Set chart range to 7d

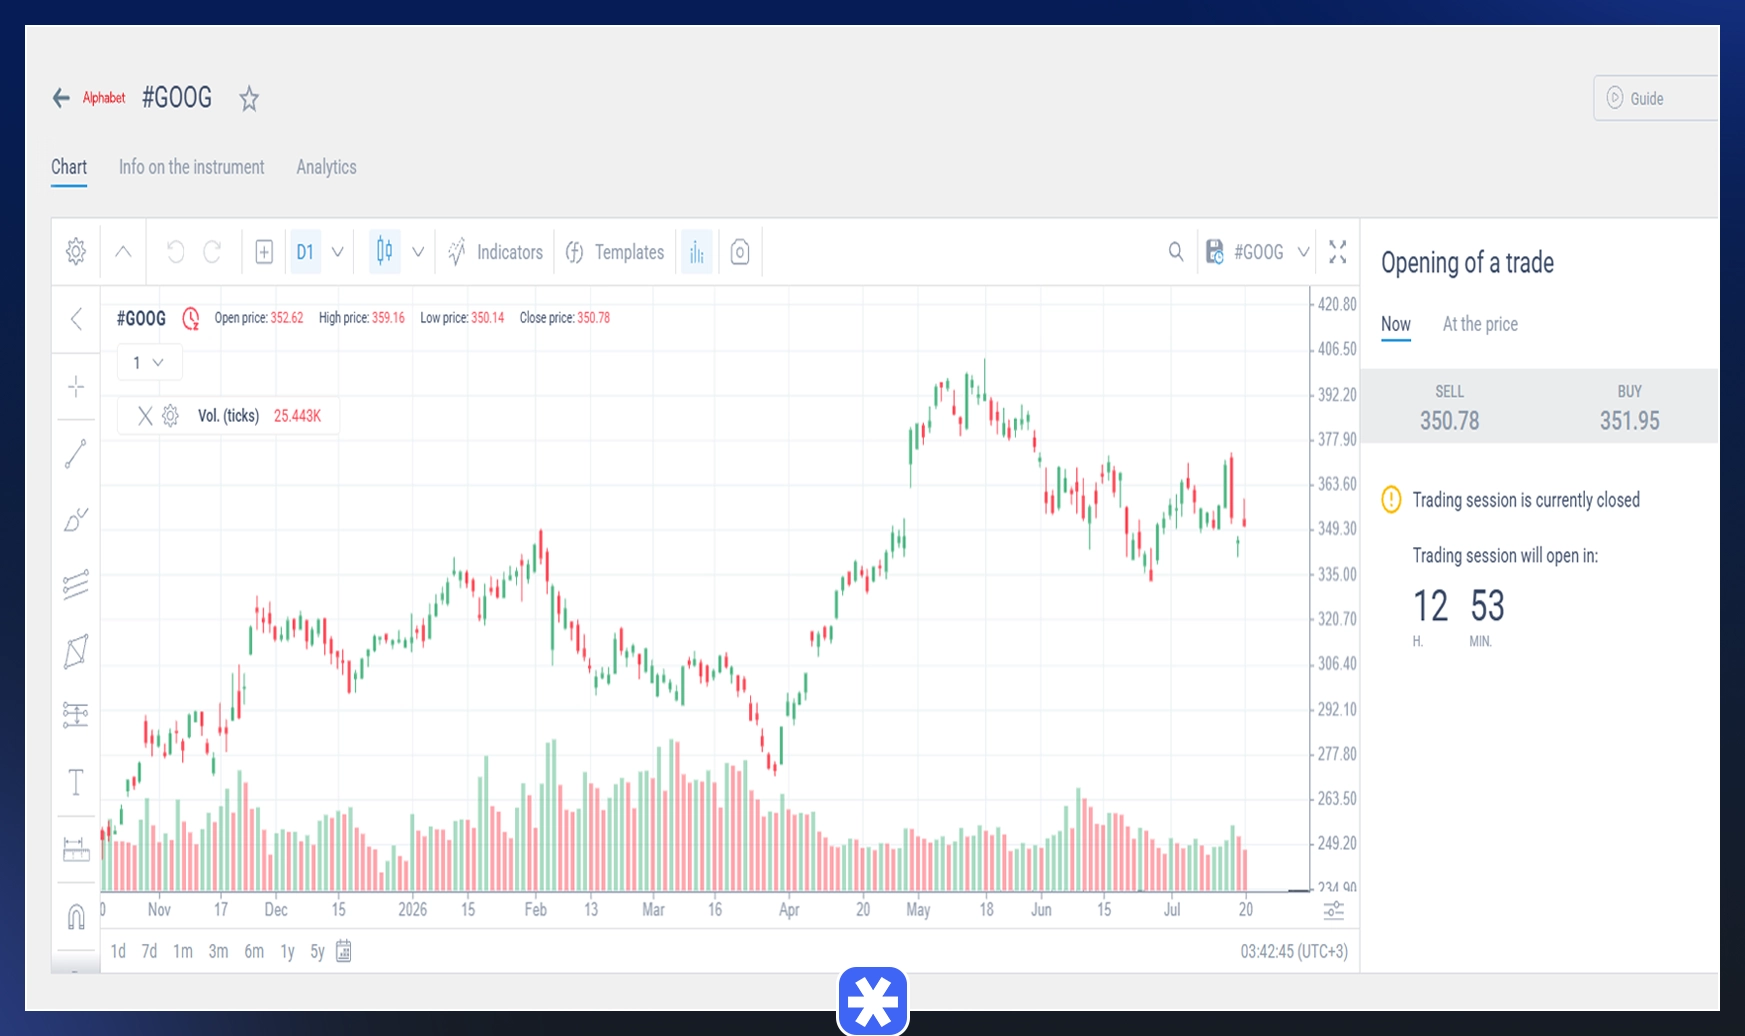(x=149, y=951)
